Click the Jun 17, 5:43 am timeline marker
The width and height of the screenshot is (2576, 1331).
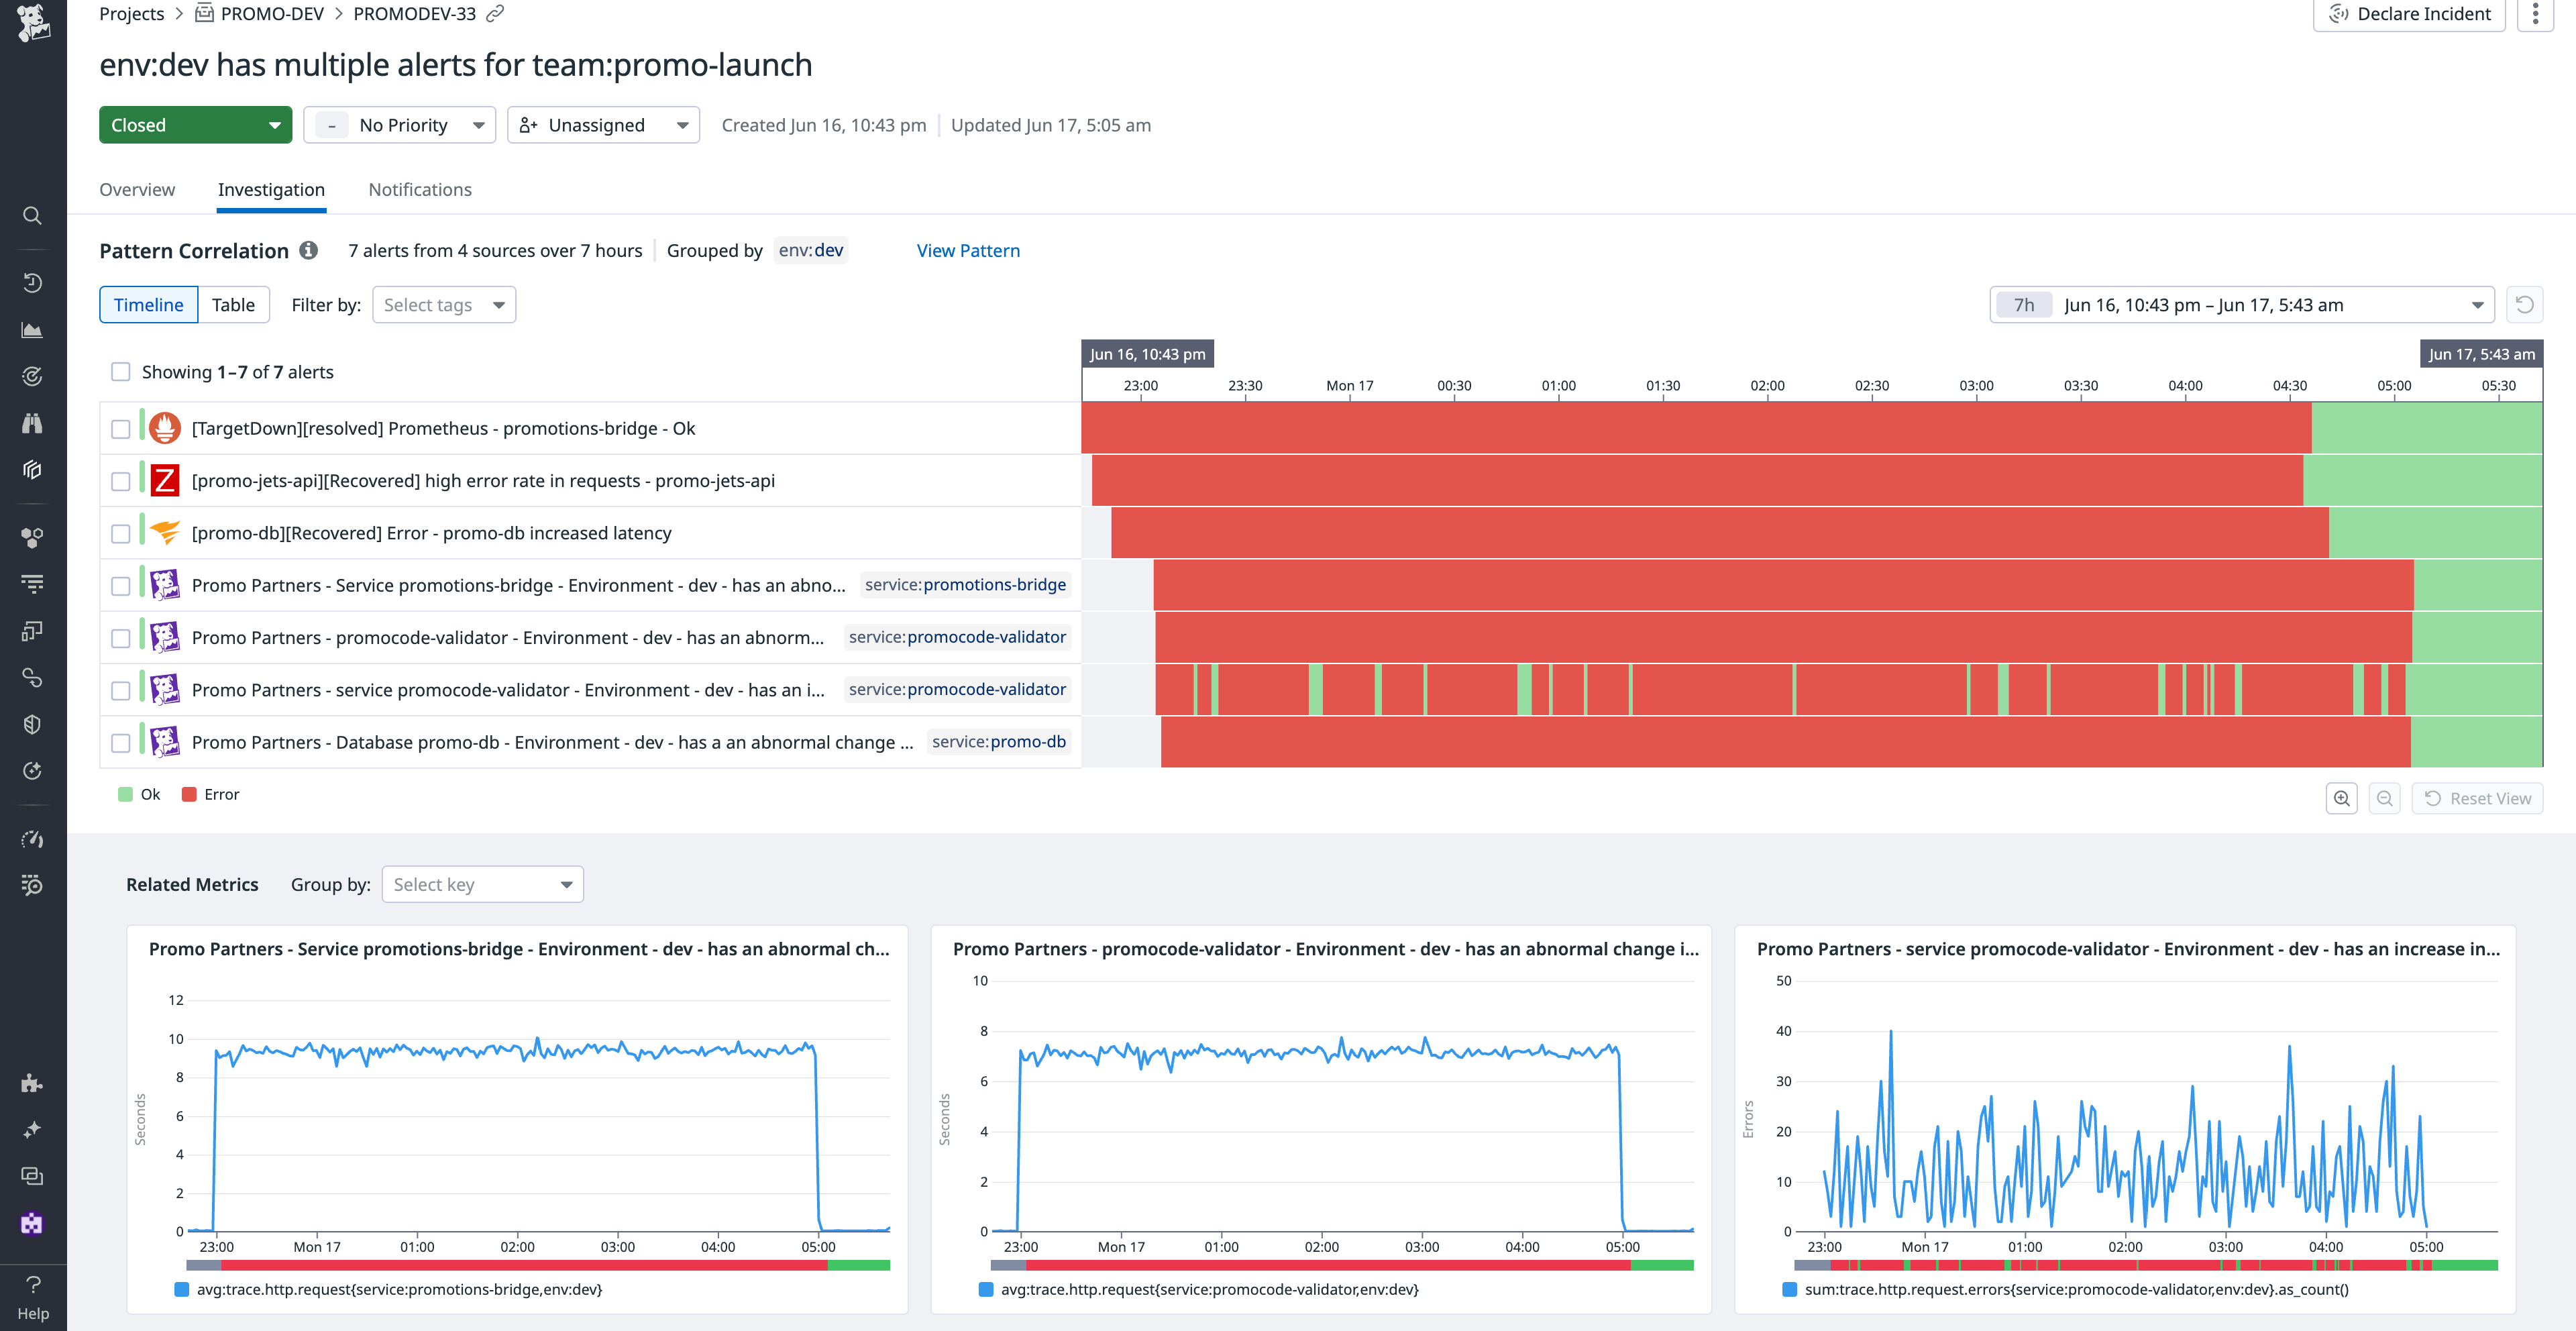(2483, 353)
